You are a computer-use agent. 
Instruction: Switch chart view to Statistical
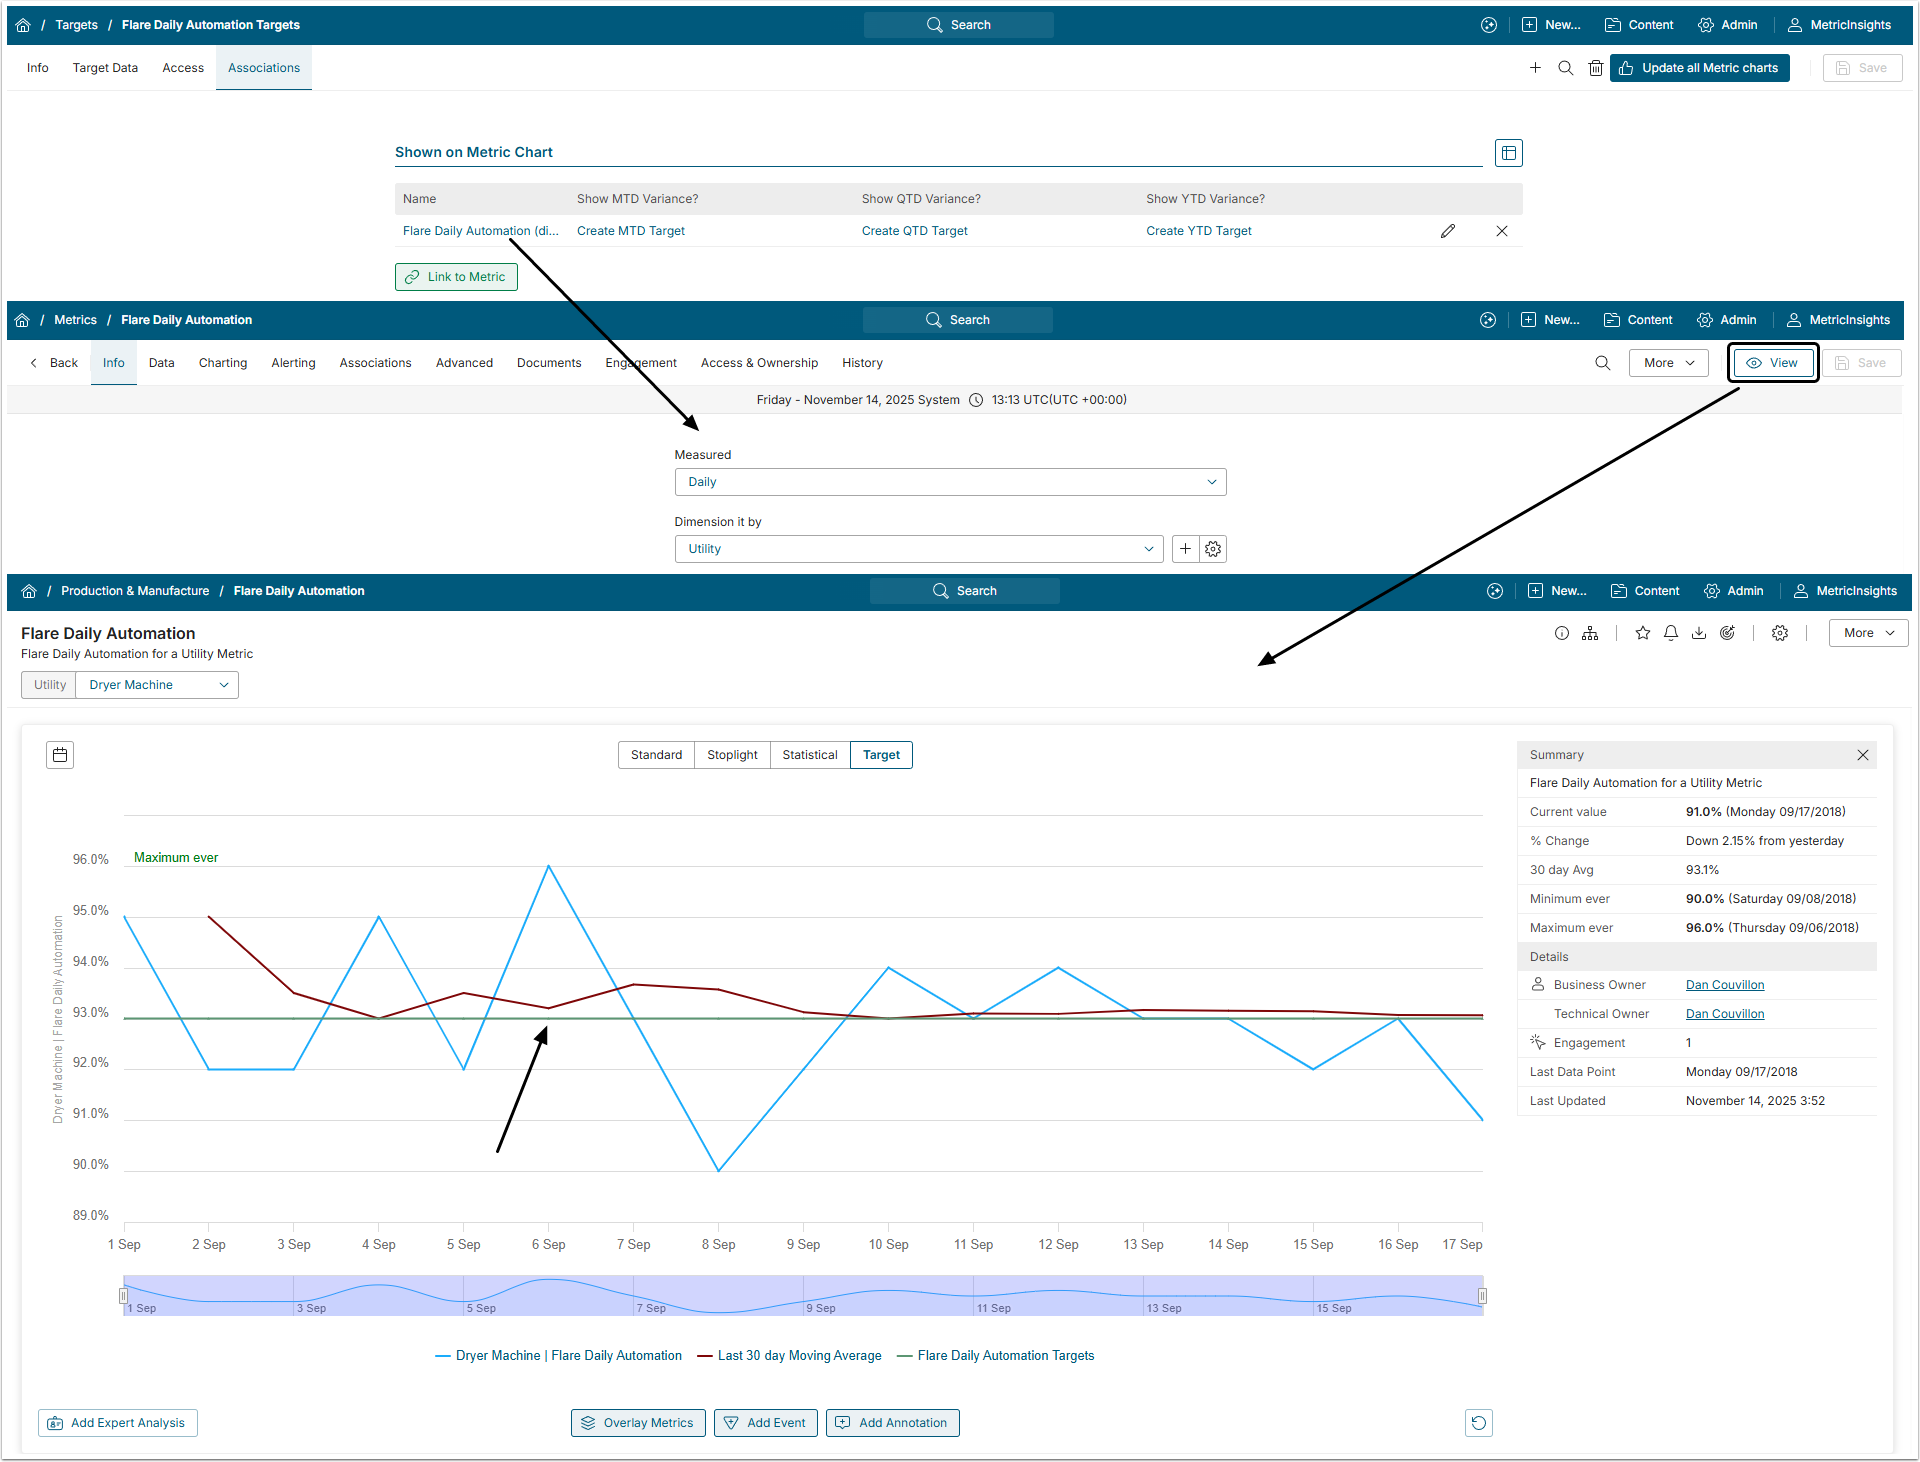(x=809, y=755)
